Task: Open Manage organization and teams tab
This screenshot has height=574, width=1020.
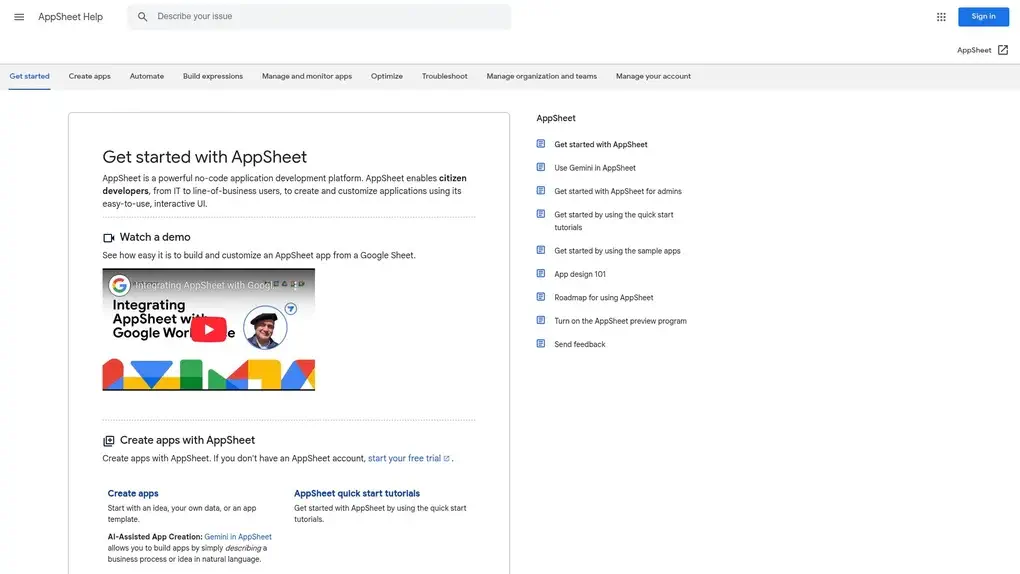Action: [x=541, y=76]
